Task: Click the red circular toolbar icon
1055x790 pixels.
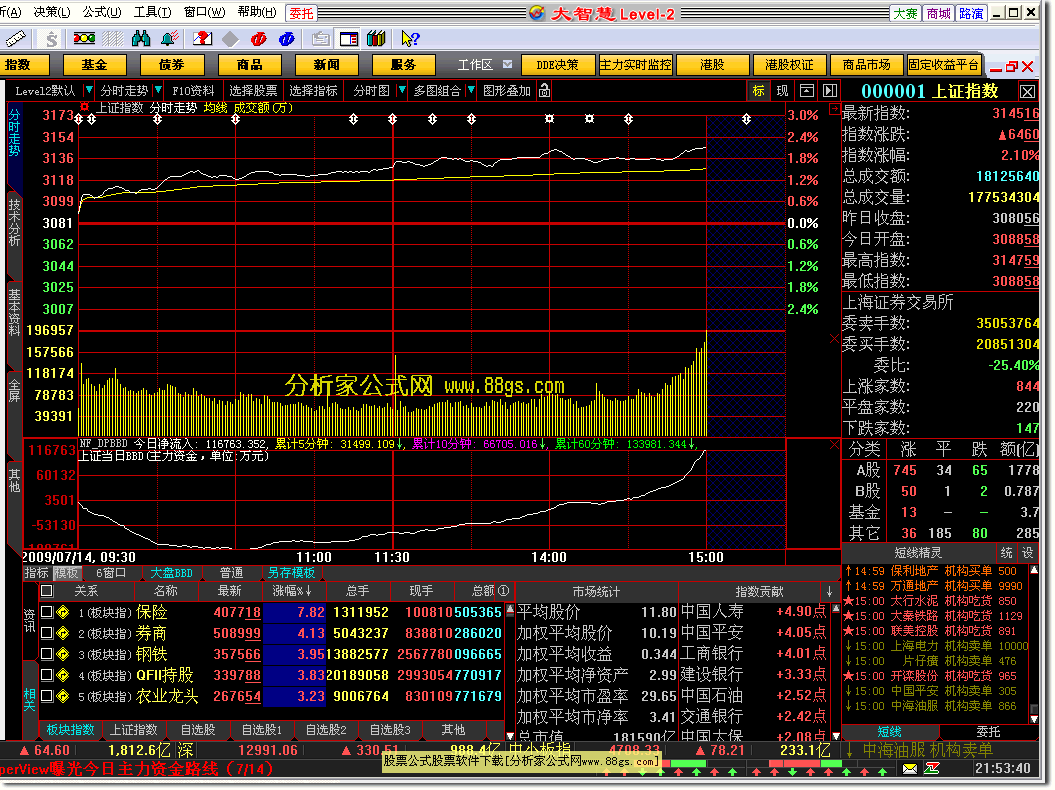Action: (258, 39)
